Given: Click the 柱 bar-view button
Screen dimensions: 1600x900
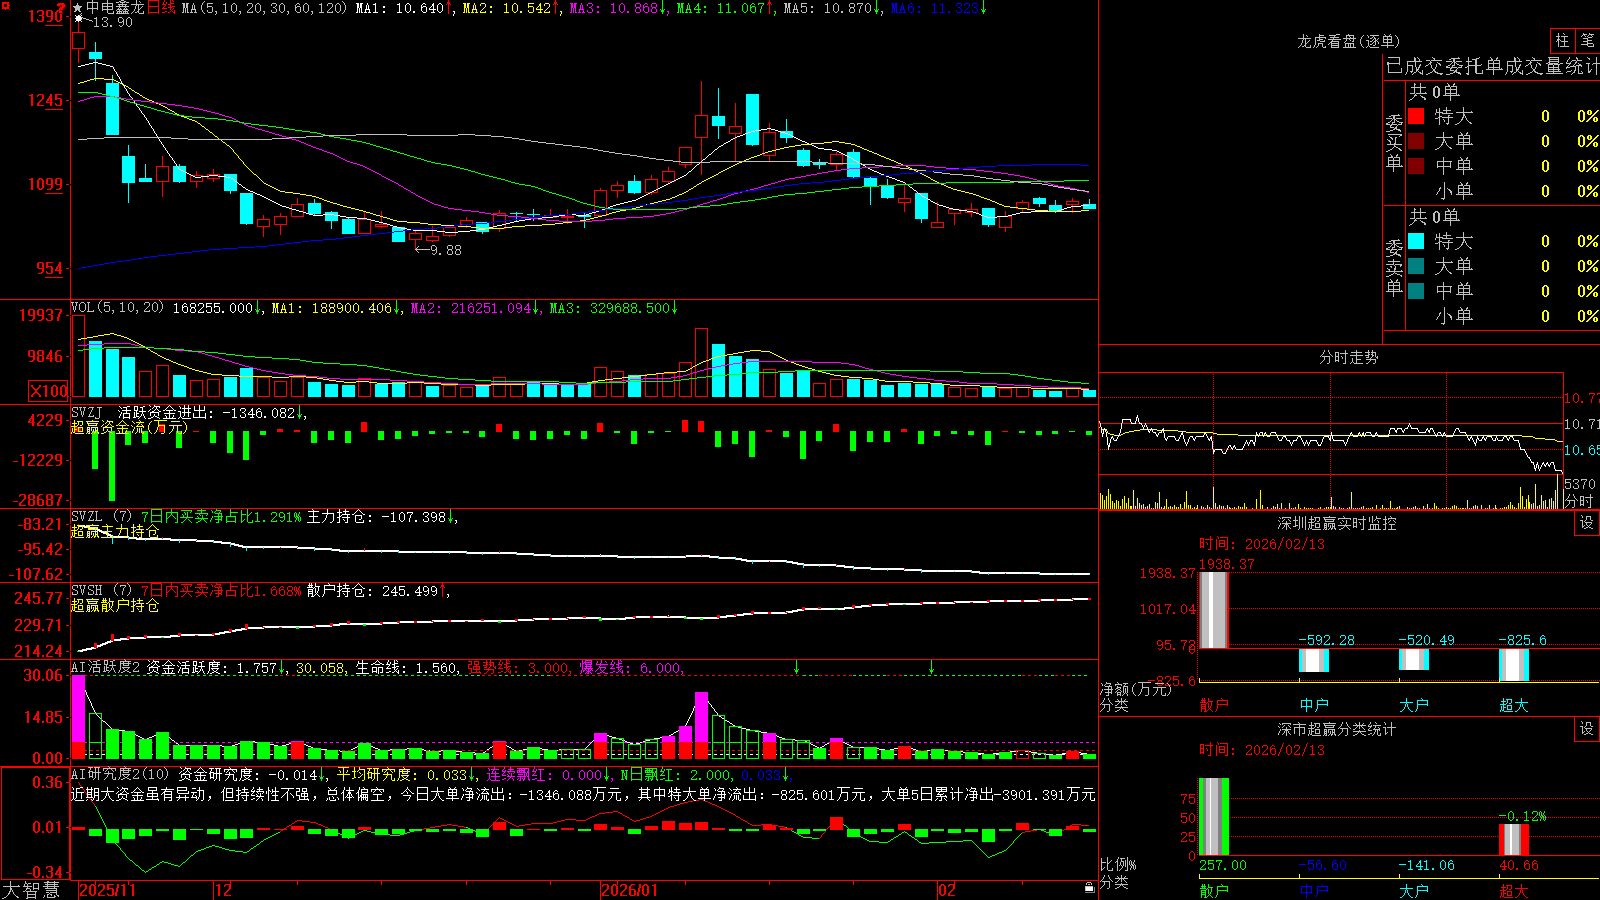Looking at the screenshot, I should click(1562, 40).
